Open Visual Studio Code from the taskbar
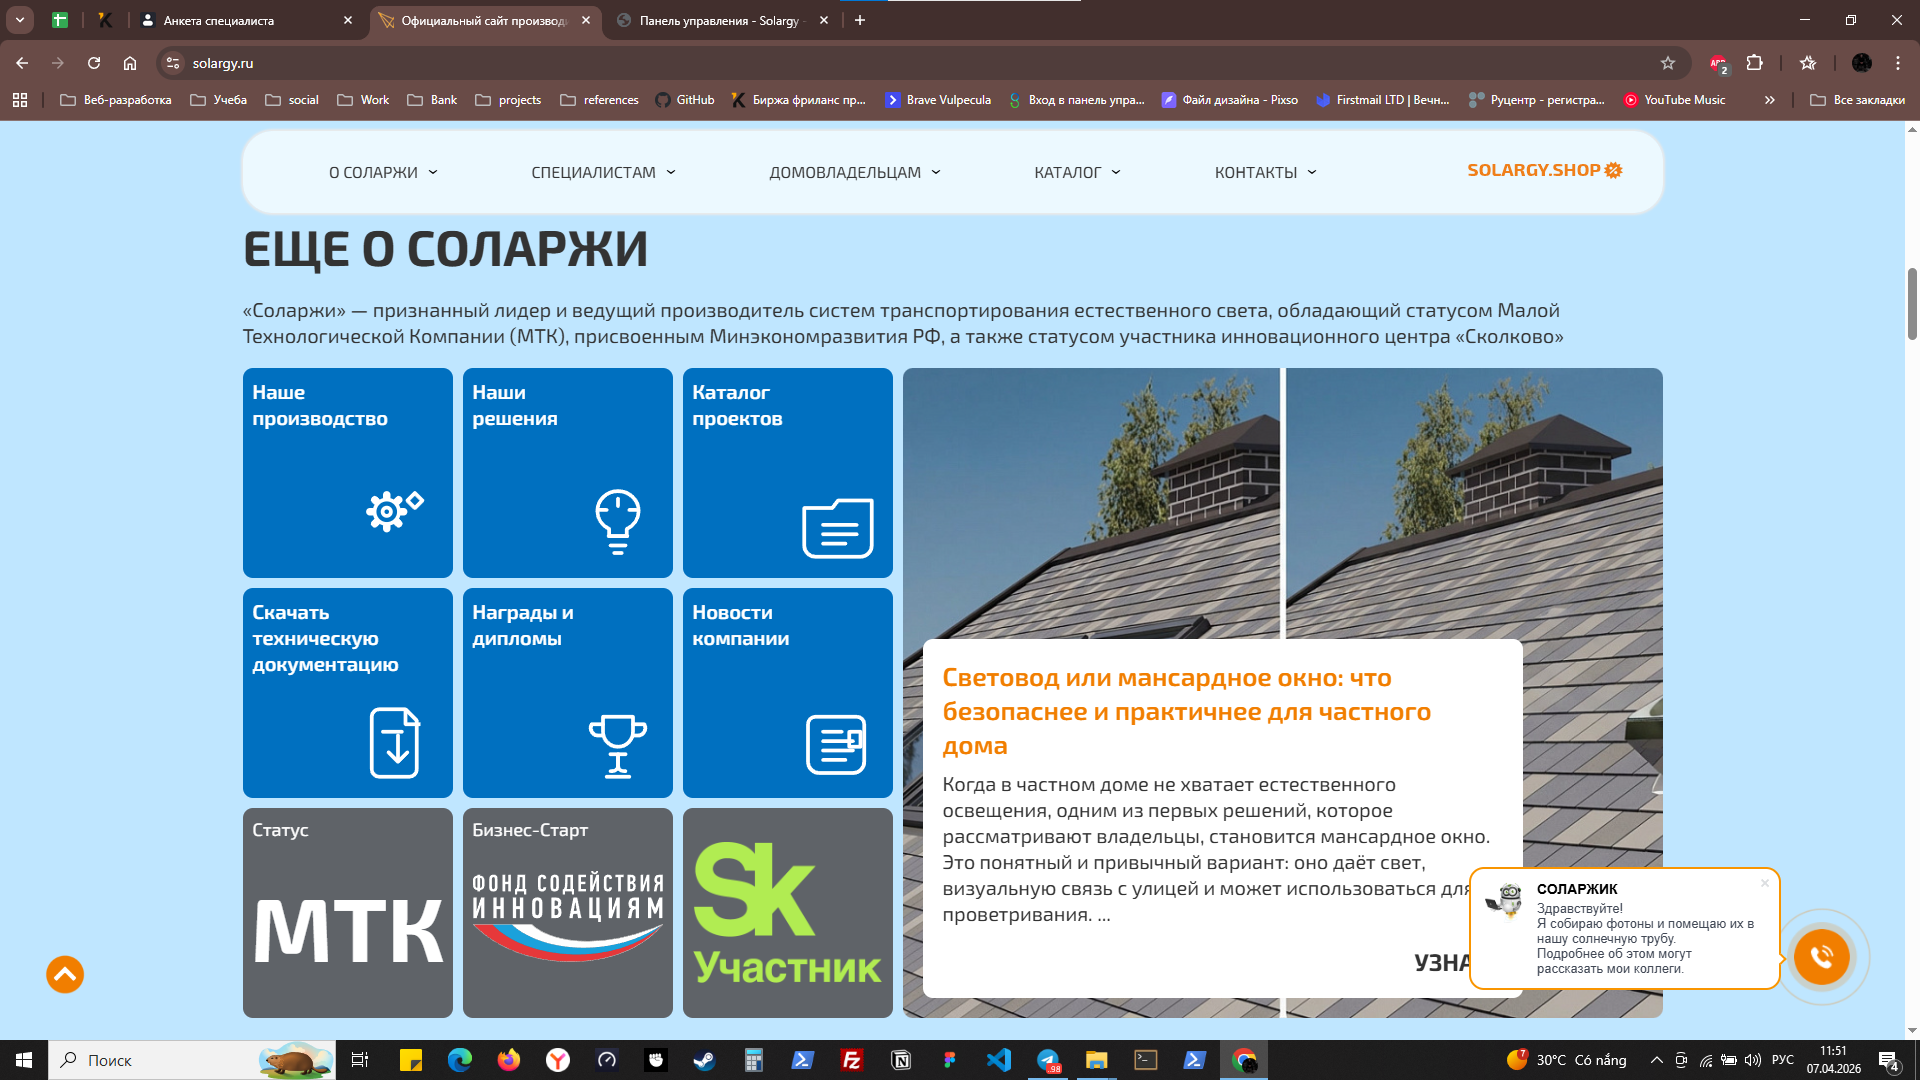Screen dimensions: 1920x1080 point(999,1060)
